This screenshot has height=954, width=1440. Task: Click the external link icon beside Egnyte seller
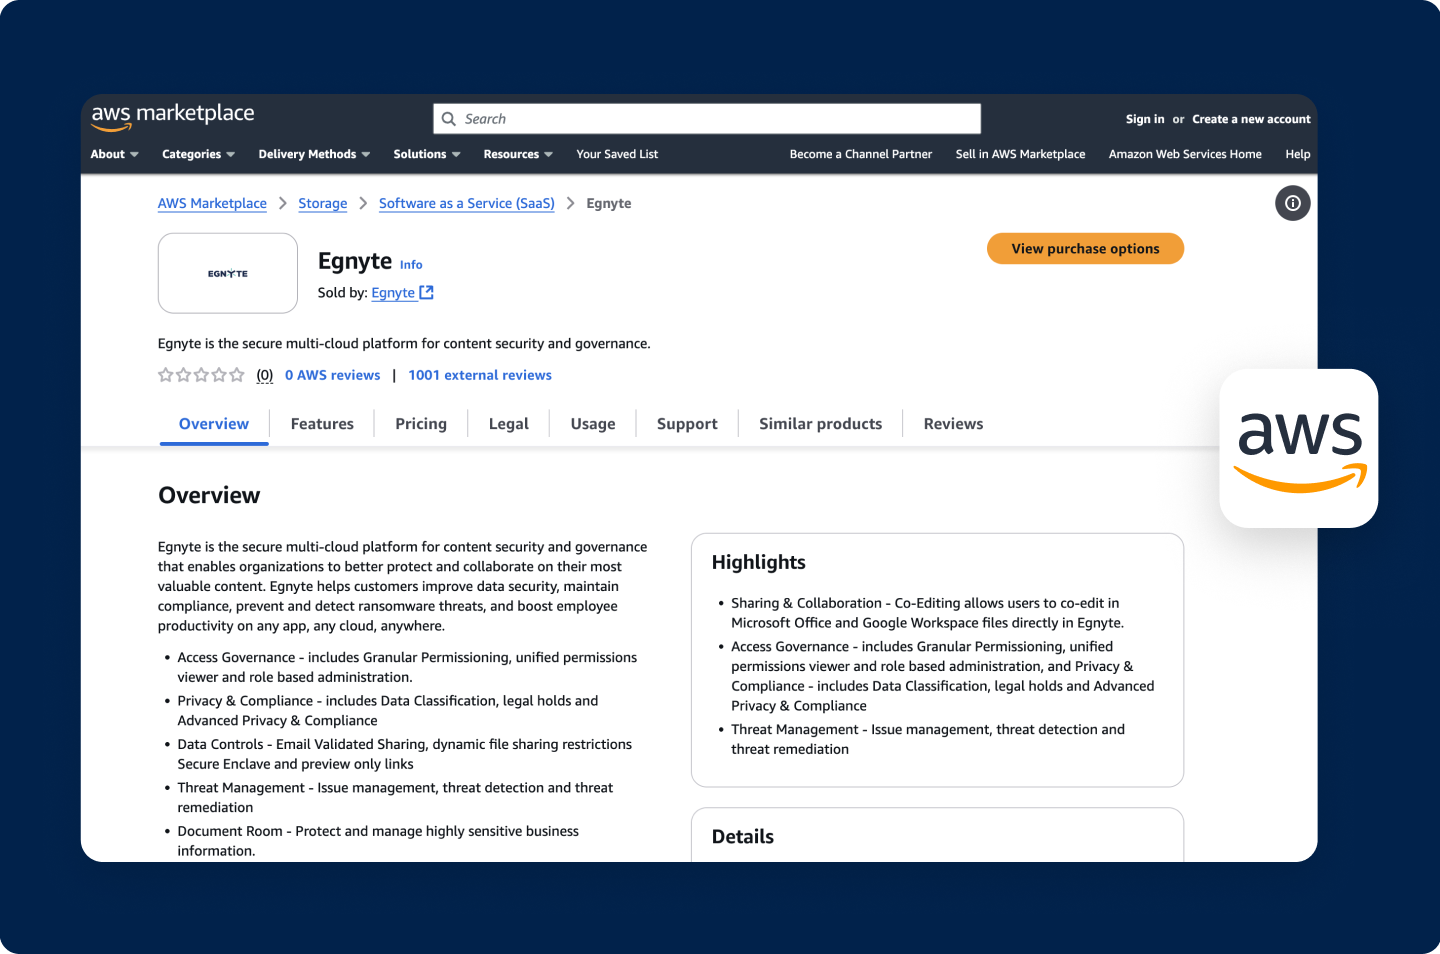tap(427, 292)
